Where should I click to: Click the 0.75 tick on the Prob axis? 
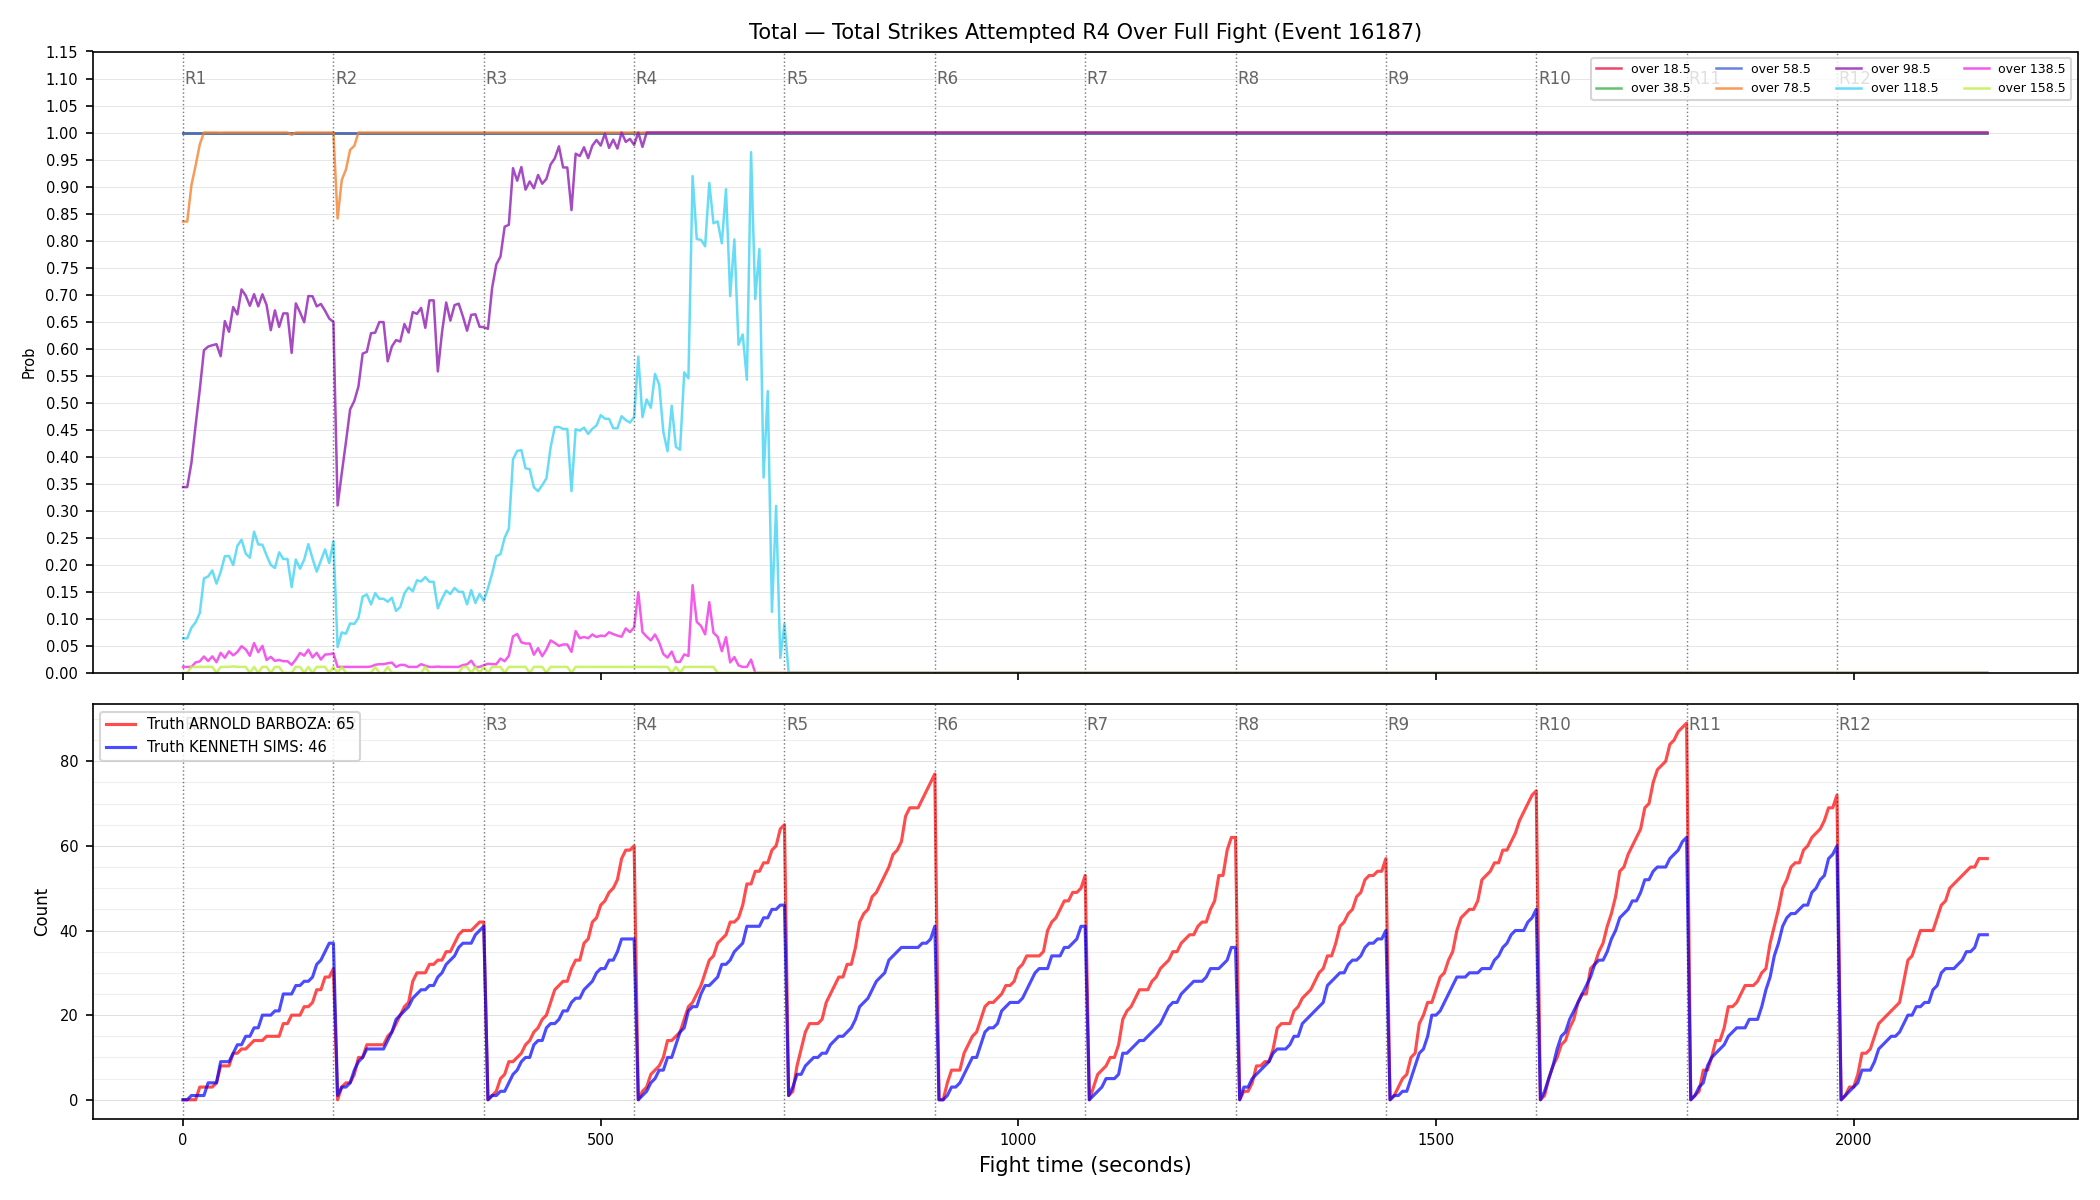click(62, 268)
